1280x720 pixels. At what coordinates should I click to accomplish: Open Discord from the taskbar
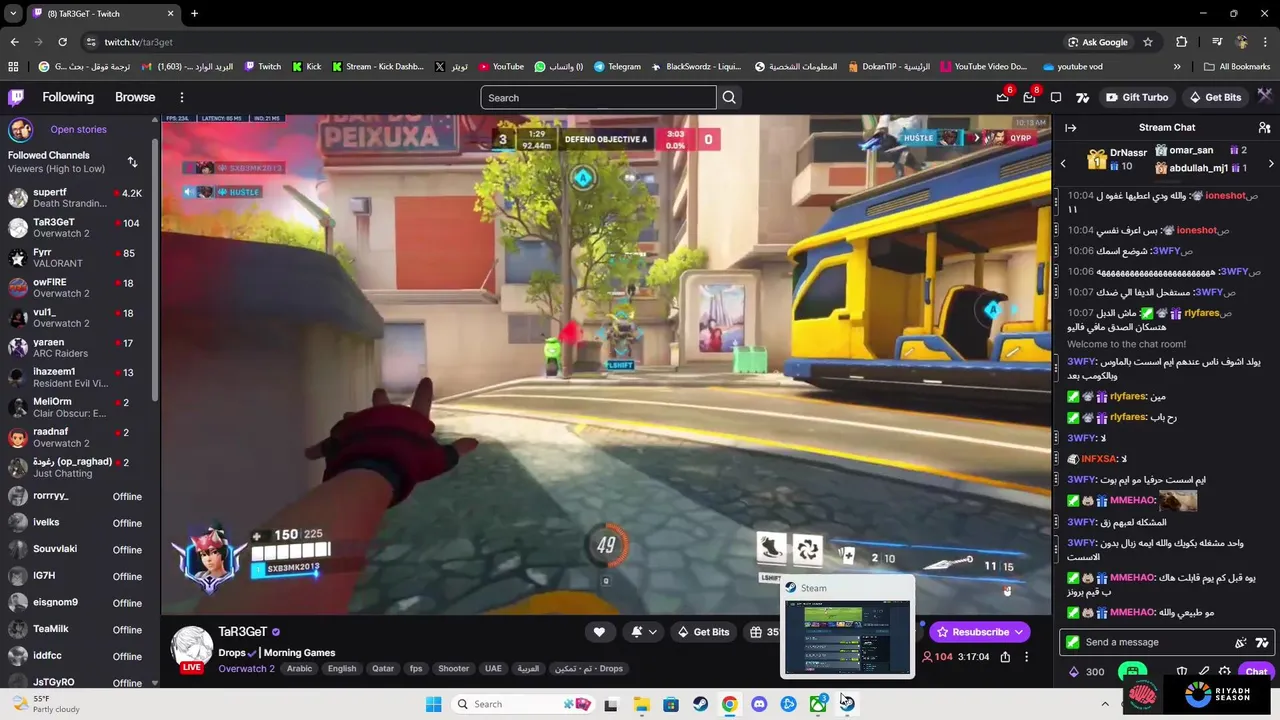click(759, 704)
